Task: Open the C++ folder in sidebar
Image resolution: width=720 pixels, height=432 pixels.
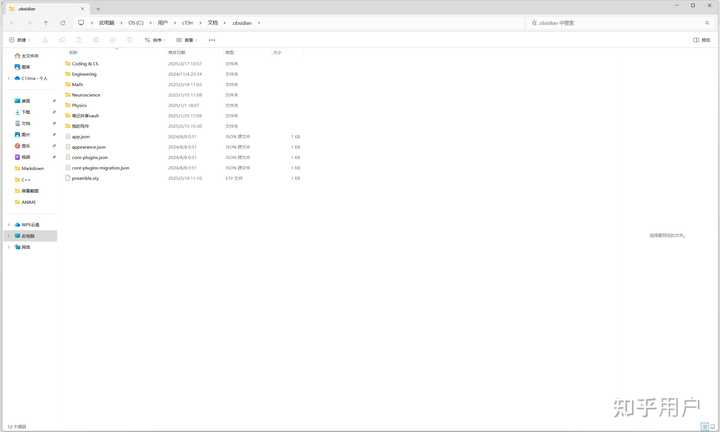Action: pyautogui.click(x=23, y=180)
